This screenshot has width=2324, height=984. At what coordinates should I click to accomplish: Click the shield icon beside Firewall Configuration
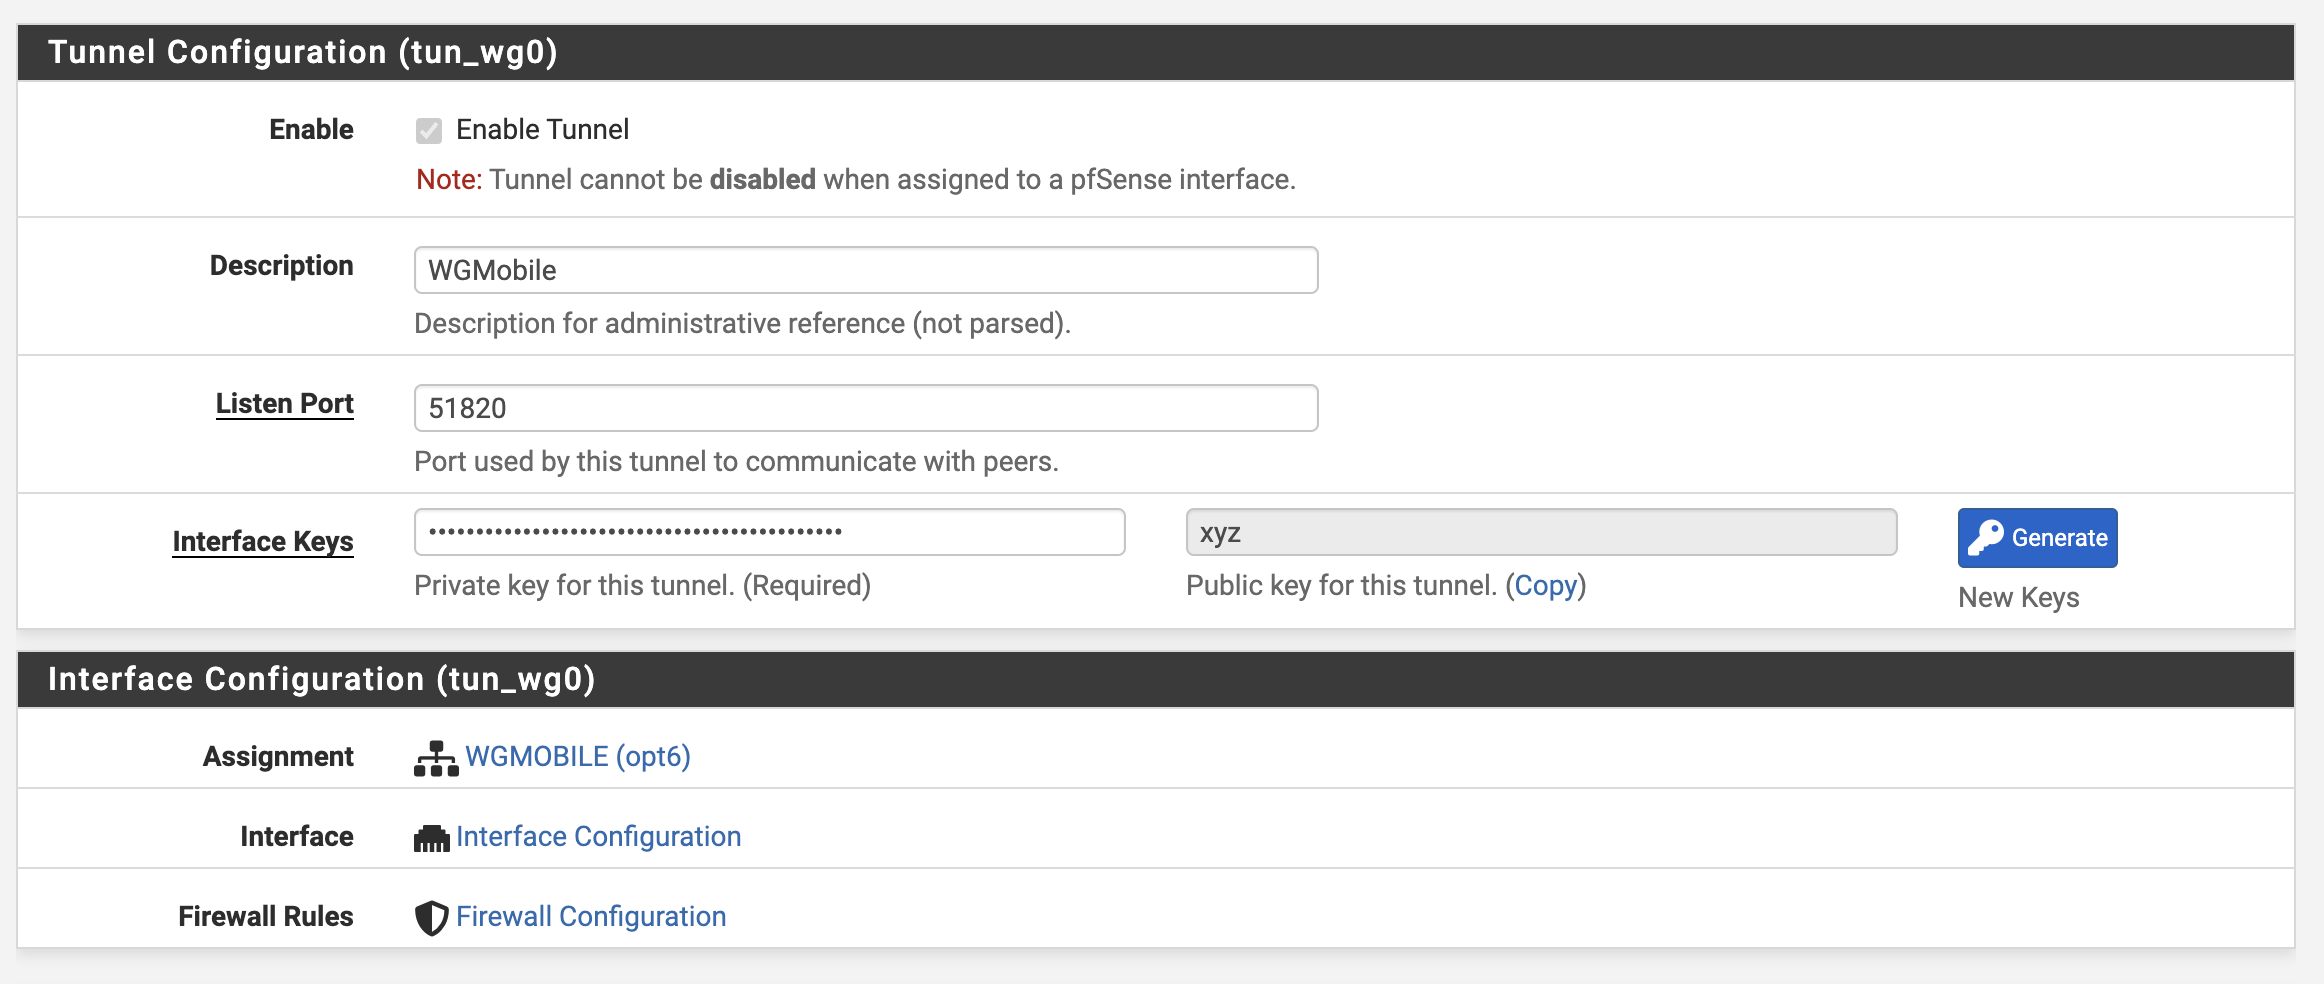click(x=432, y=918)
